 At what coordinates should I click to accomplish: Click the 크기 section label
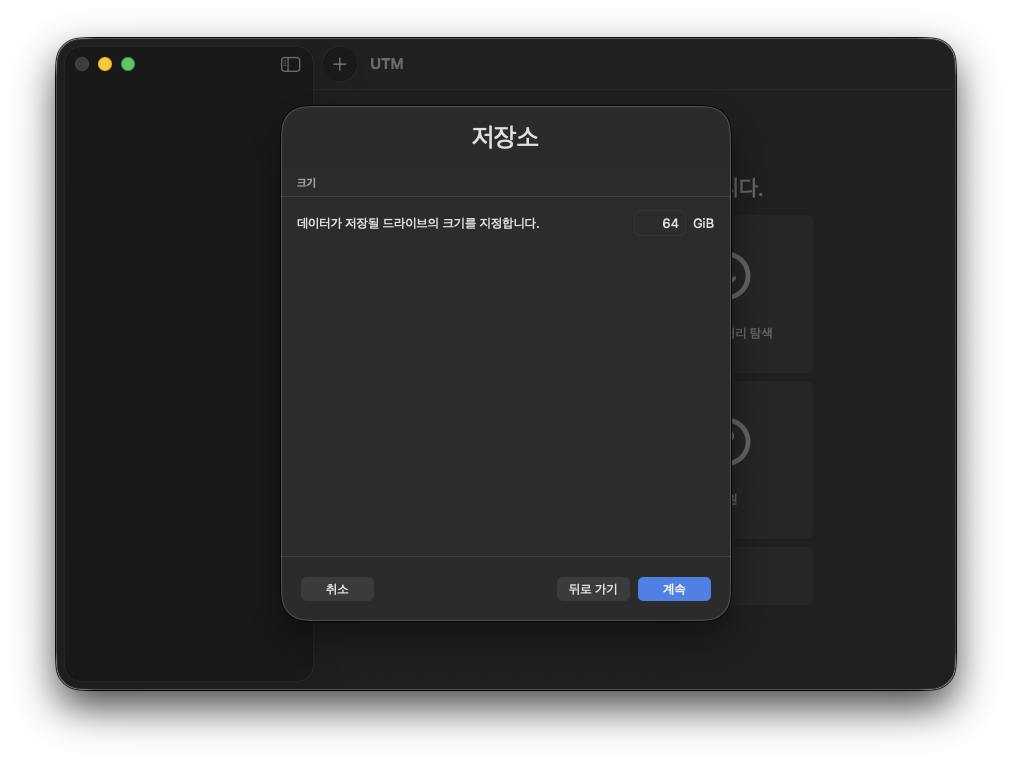pyautogui.click(x=306, y=183)
